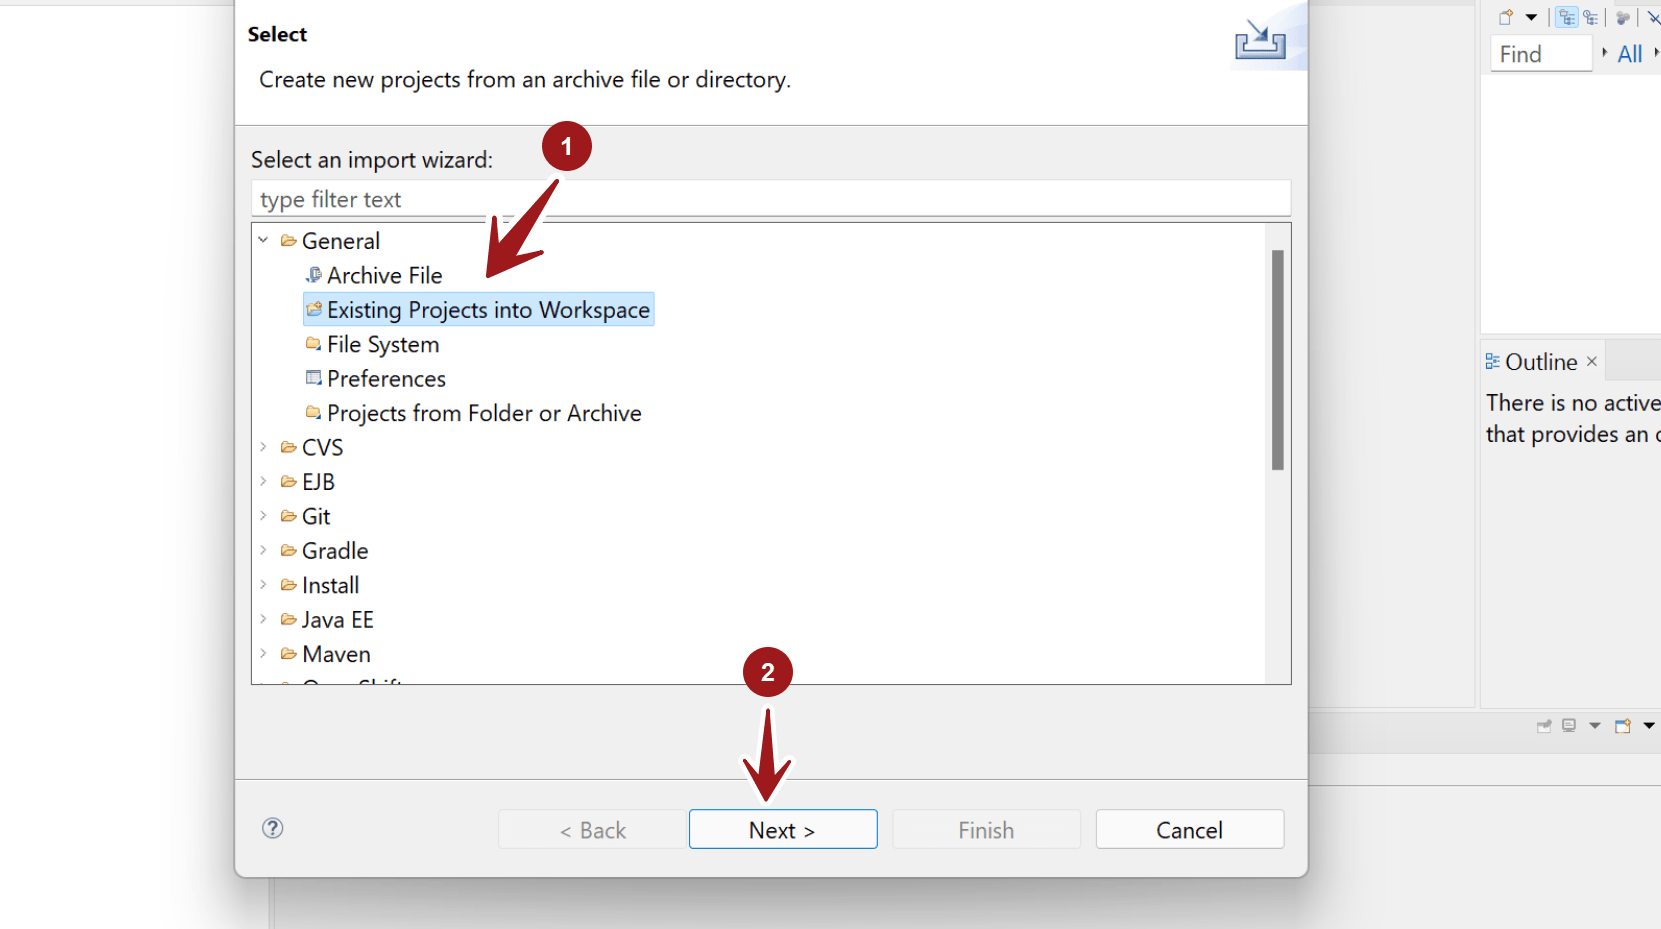Open a New Console View

[x=1622, y=726]
